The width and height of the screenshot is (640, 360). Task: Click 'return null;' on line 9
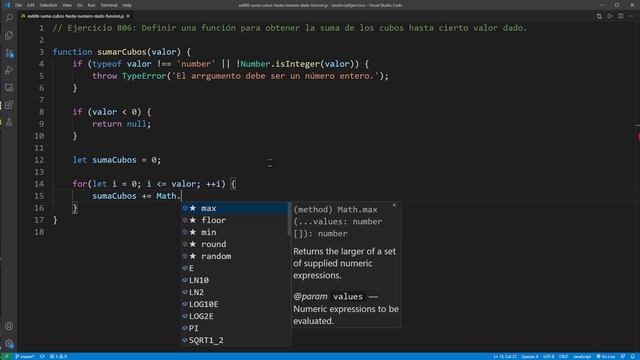[122, 124]
